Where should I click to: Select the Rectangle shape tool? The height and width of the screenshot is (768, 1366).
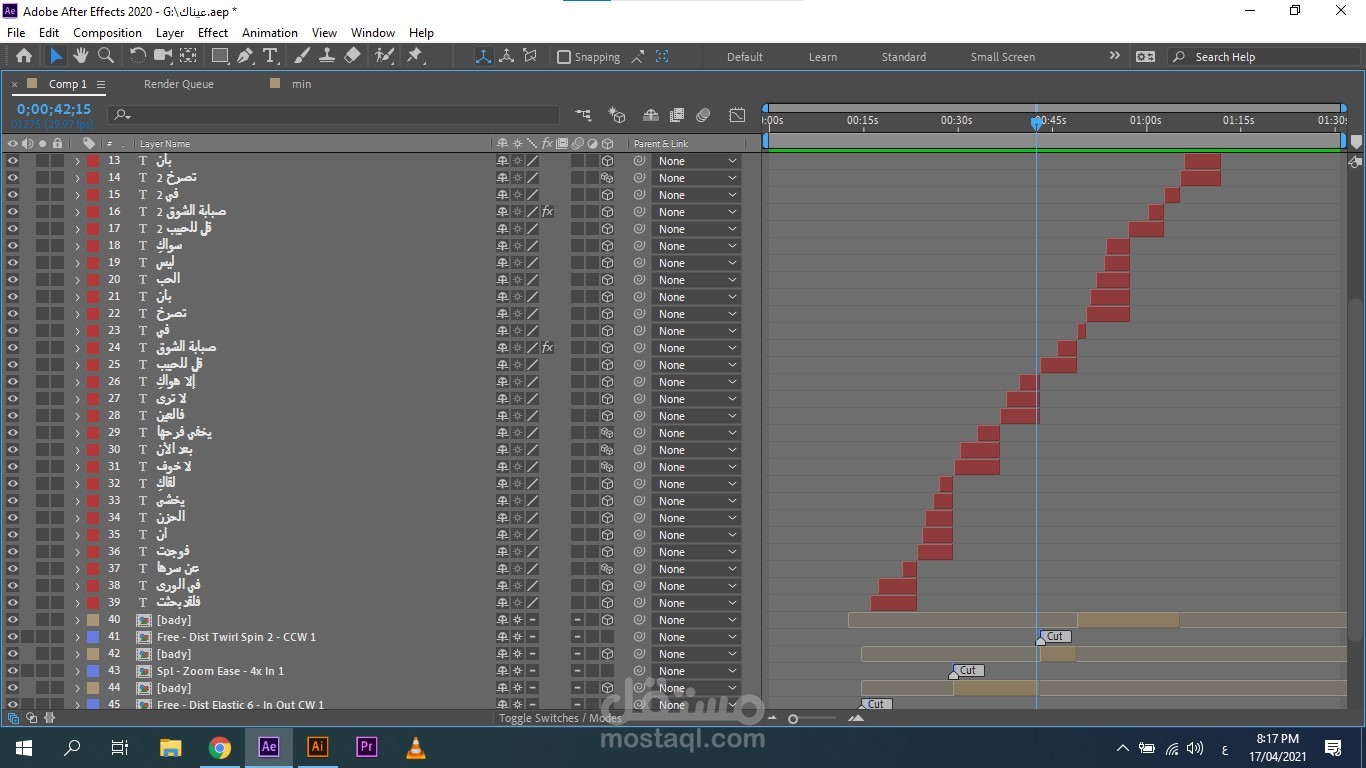220,56
